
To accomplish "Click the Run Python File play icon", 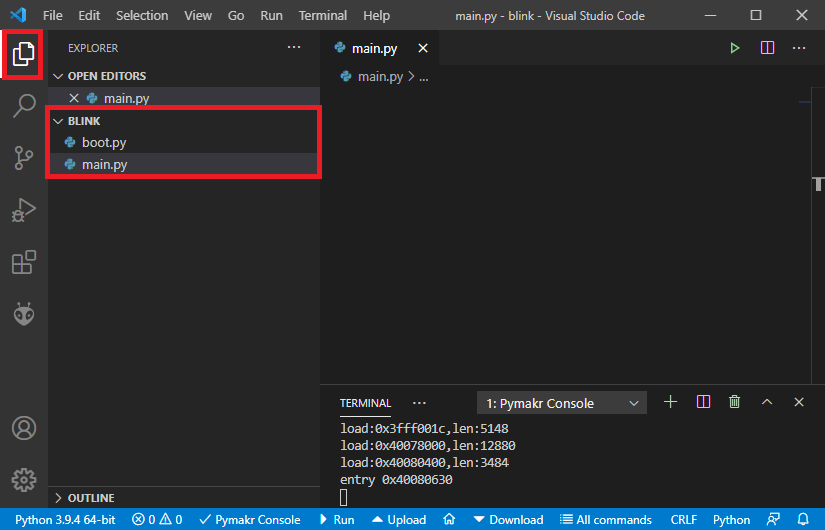I will [x=735, y=48].
